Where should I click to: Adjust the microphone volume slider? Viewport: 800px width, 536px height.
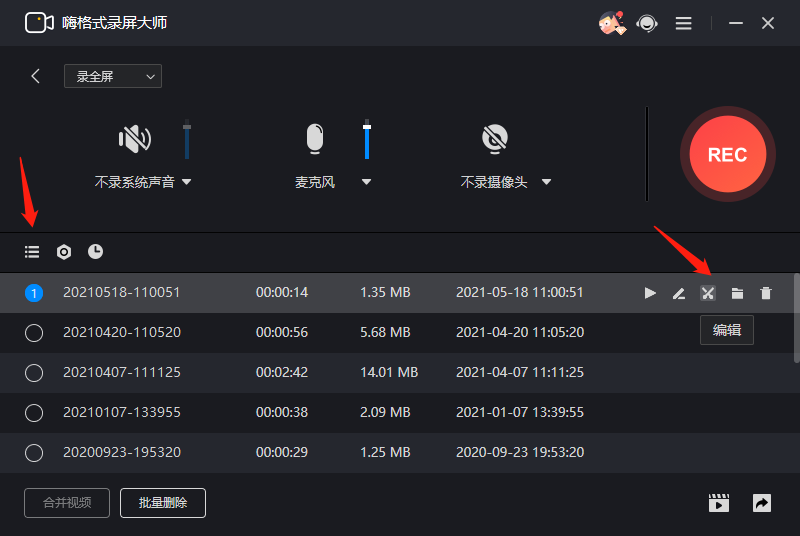(x=367, y=139)
